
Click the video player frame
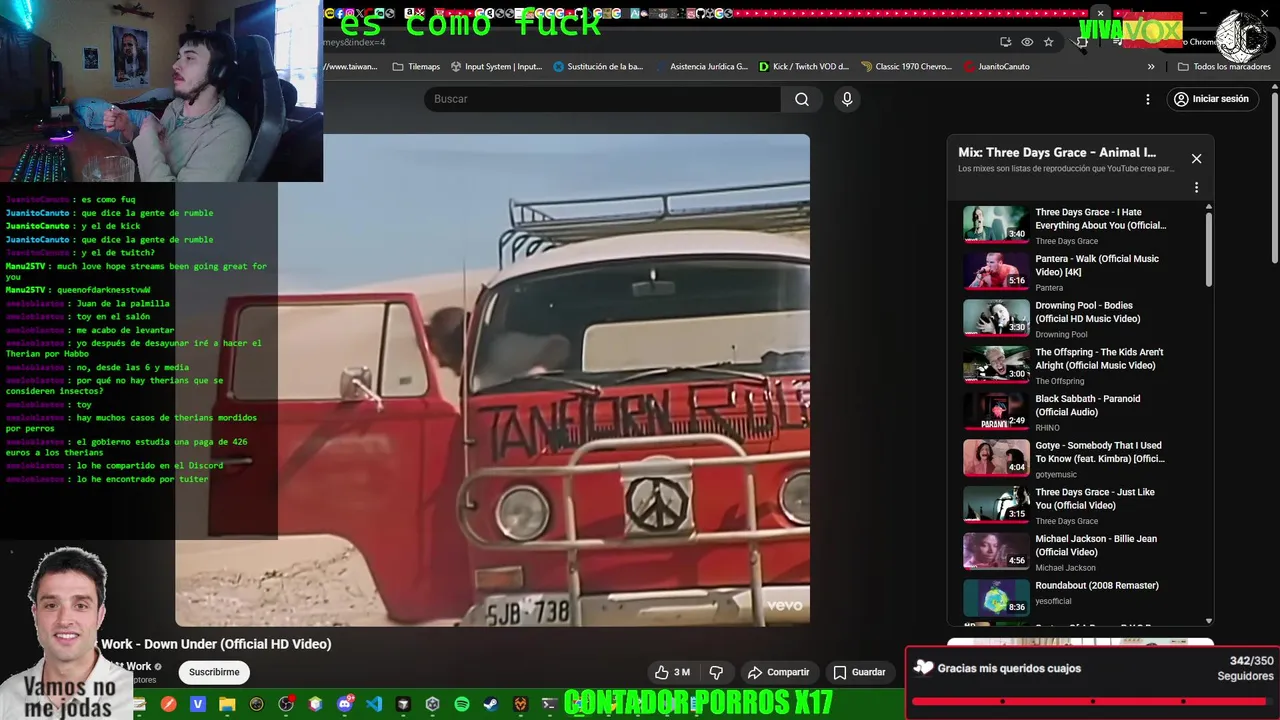pyautogui.click(x=492, y=380)
